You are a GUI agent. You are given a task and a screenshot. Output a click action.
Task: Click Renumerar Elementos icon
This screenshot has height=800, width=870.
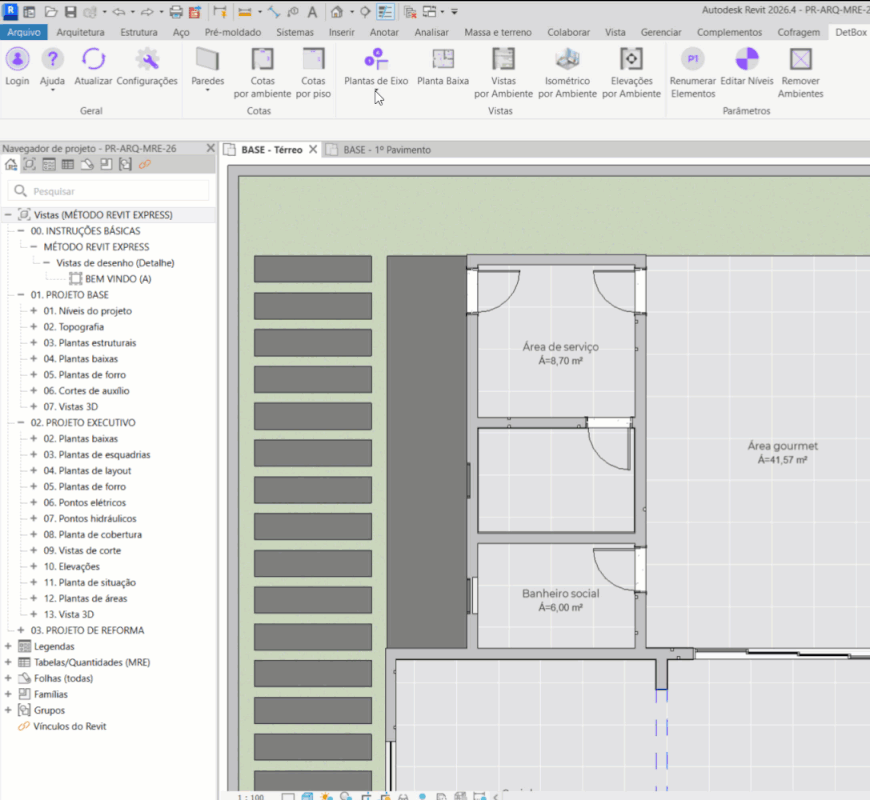click(x=692, y=59)
